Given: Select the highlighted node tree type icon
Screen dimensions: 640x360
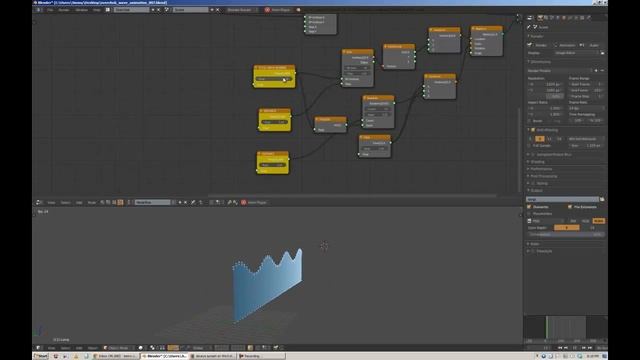Looking at the screenshot, I should (x=120, y=202).
